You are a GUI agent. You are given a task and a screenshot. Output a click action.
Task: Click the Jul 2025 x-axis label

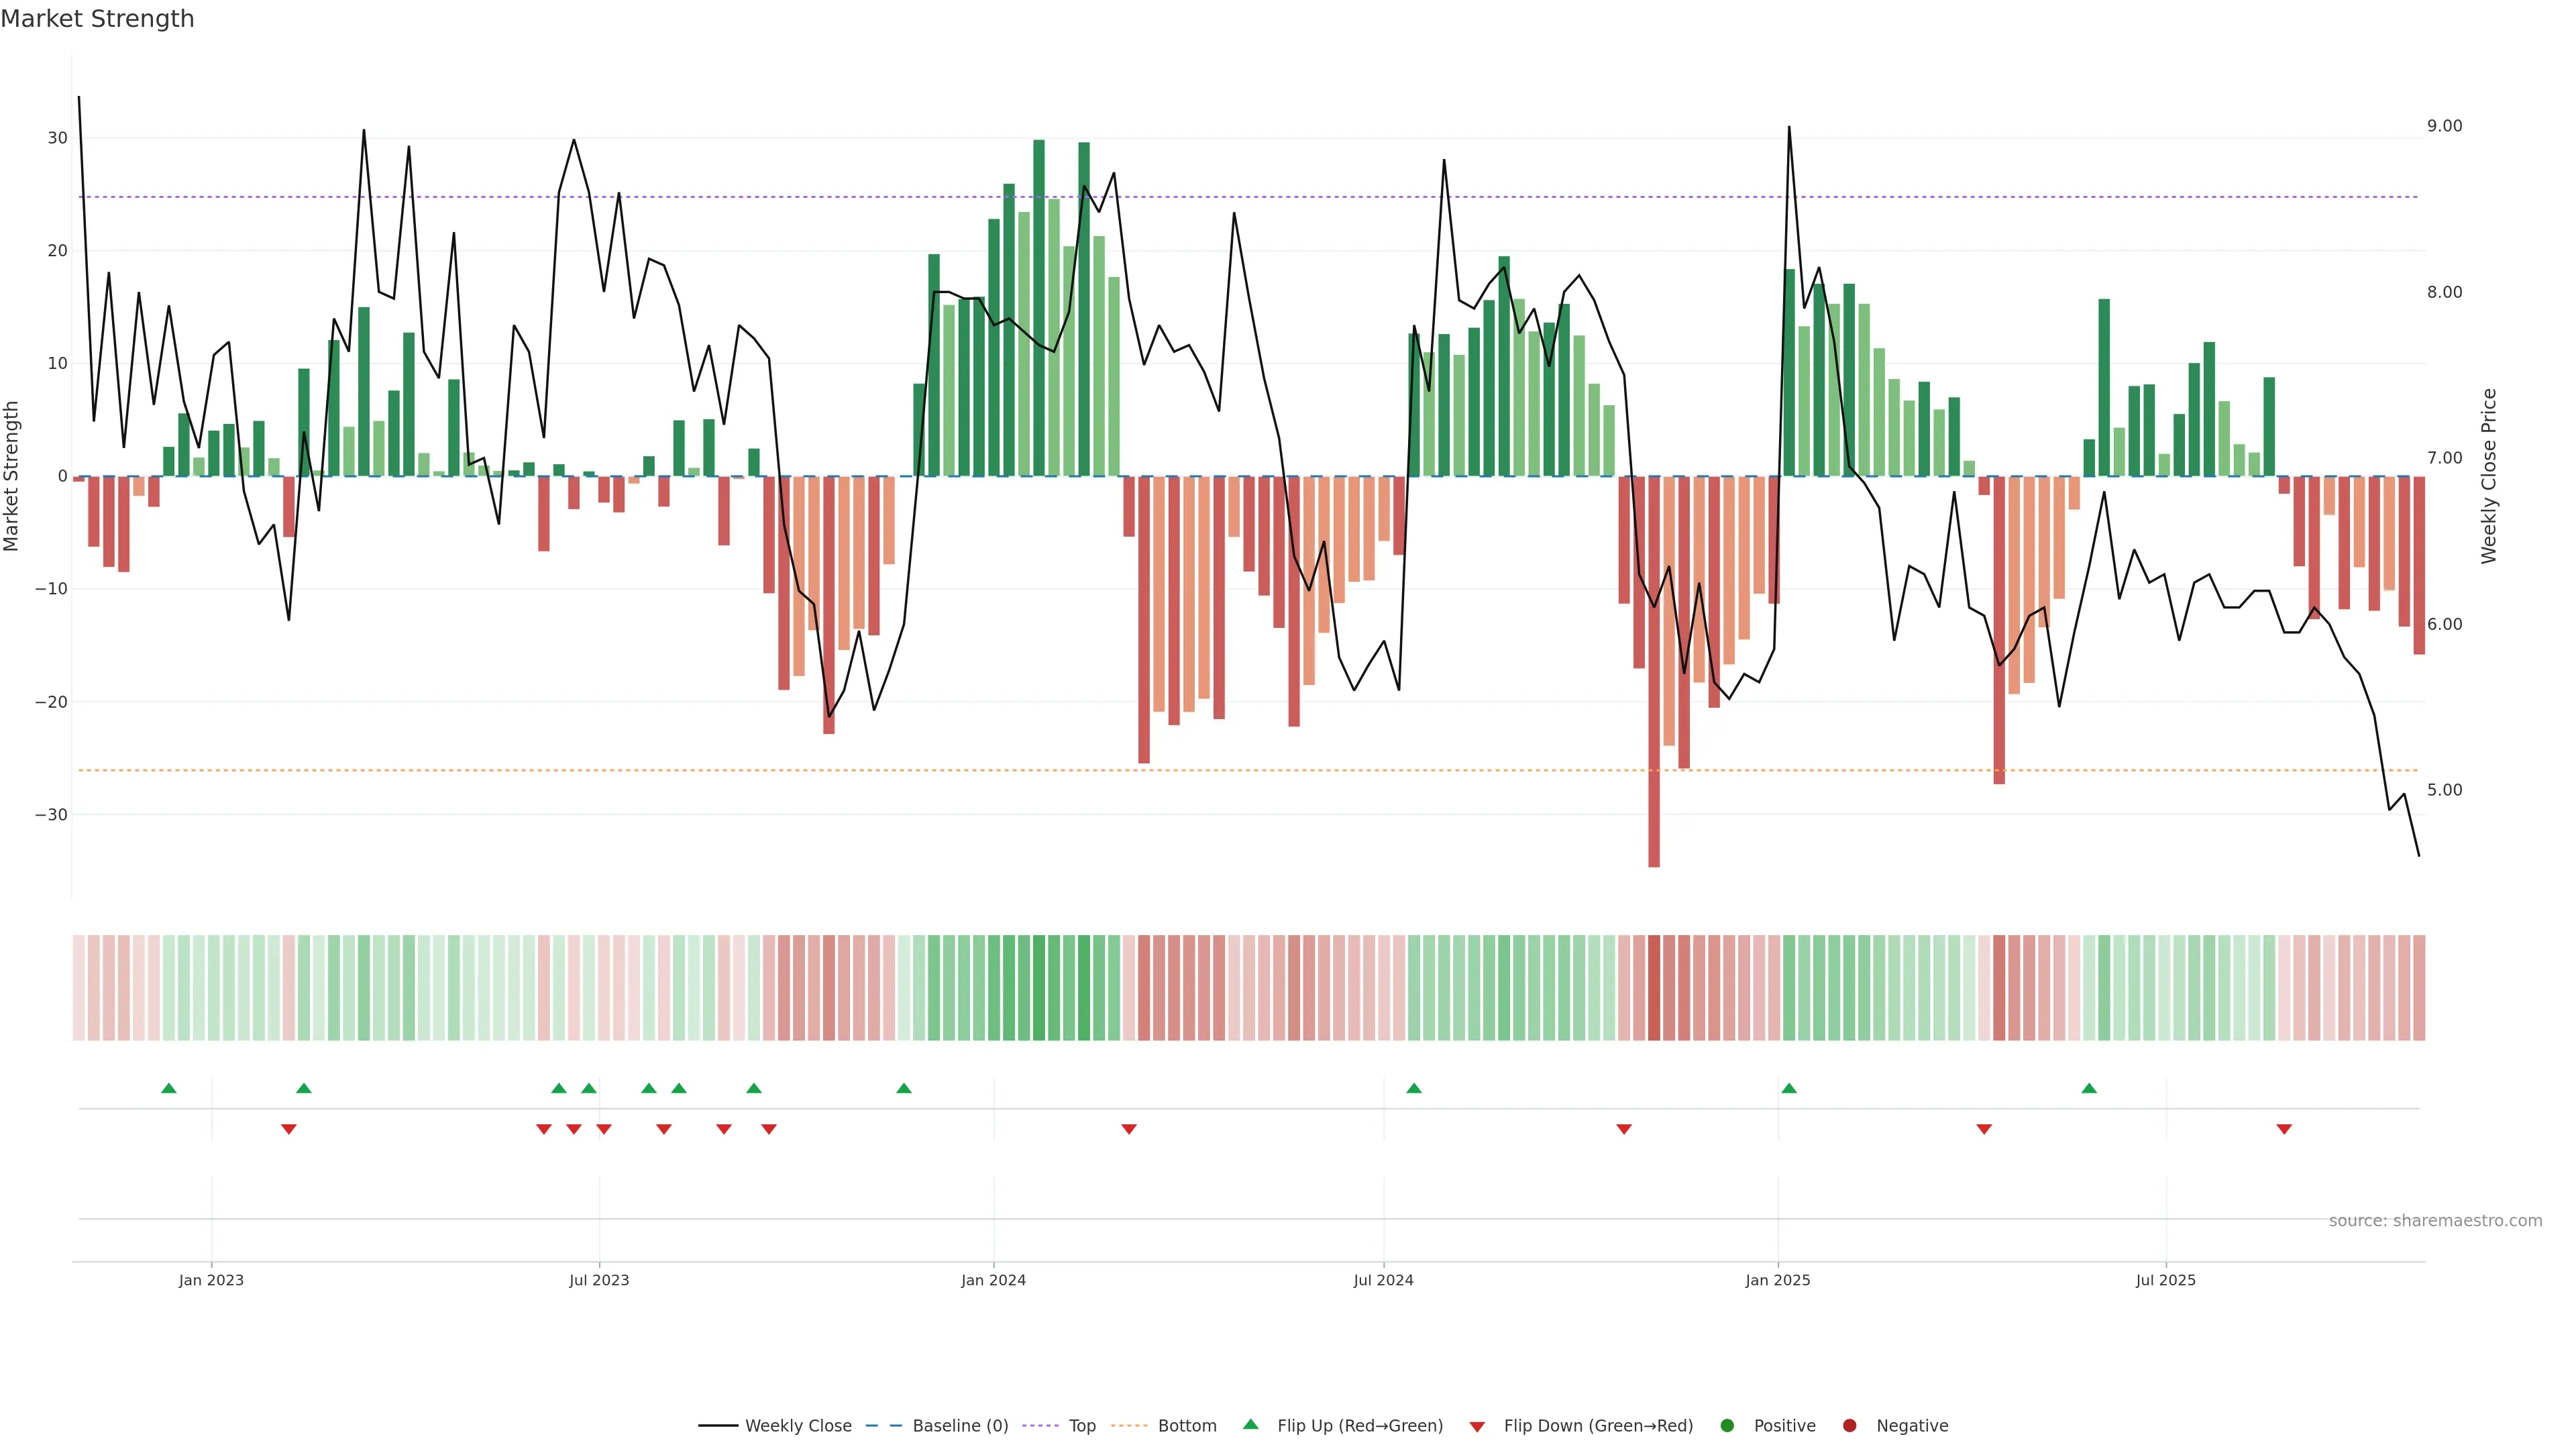point(2166,1280)
